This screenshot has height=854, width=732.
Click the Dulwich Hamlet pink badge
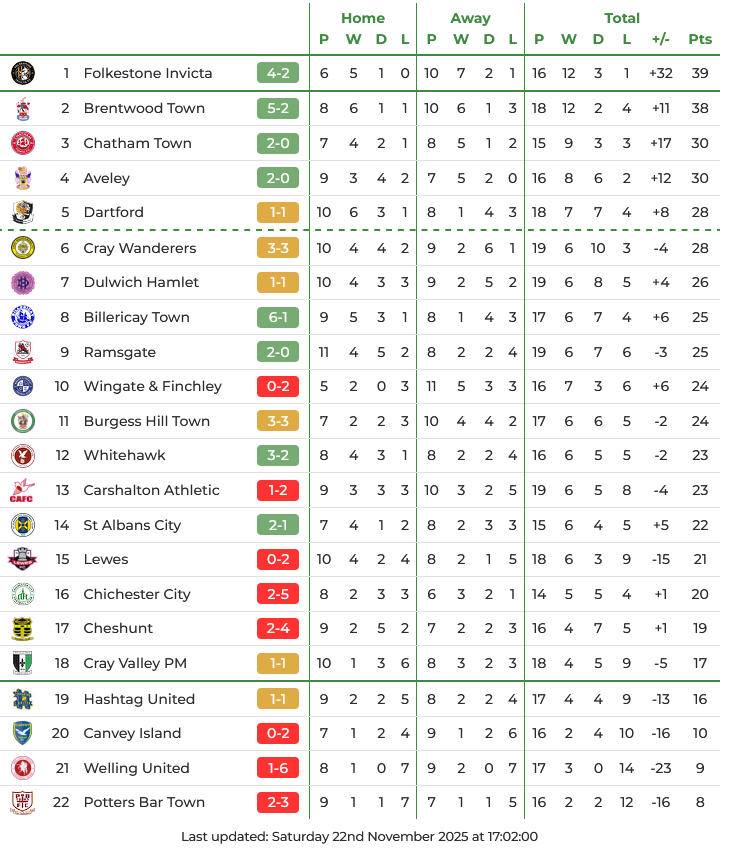(23, 282)
